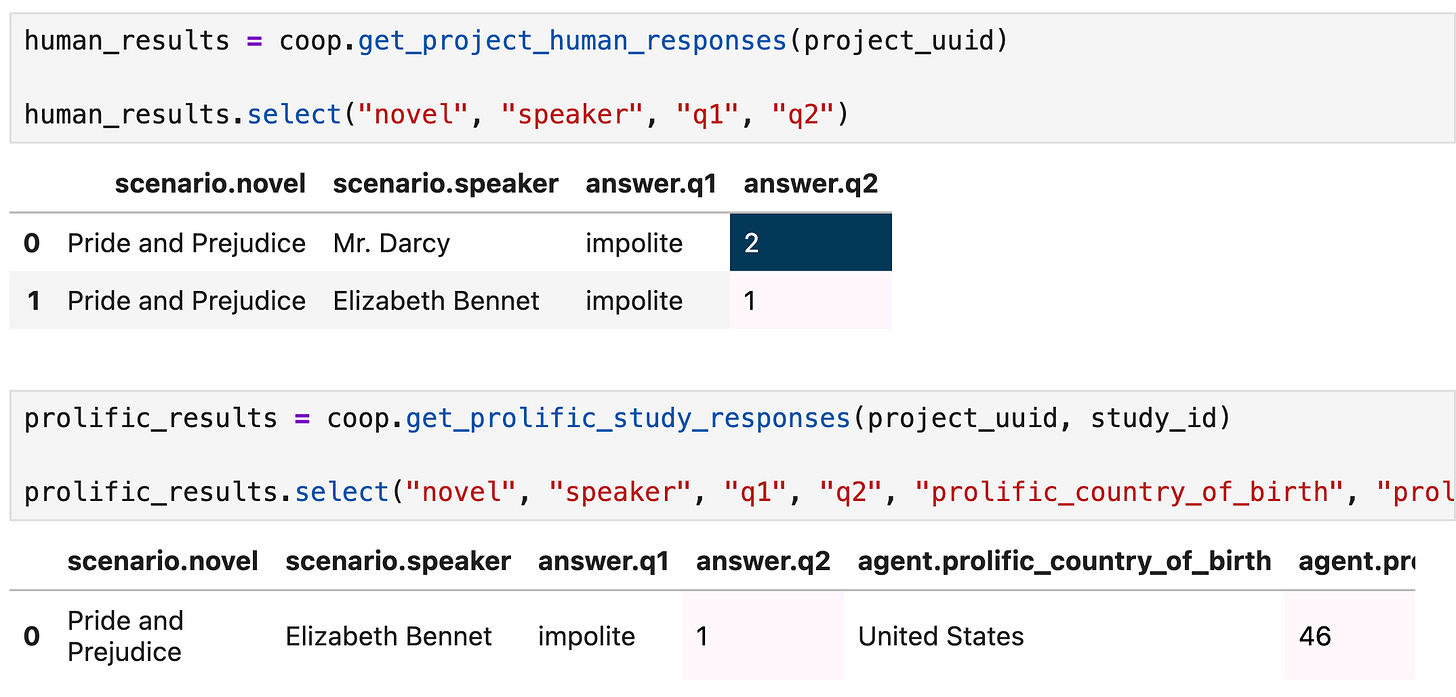Click the answer.q2 header in first table
The image size is (1456, 697).
pyautogui.click(x=811, y=184)
